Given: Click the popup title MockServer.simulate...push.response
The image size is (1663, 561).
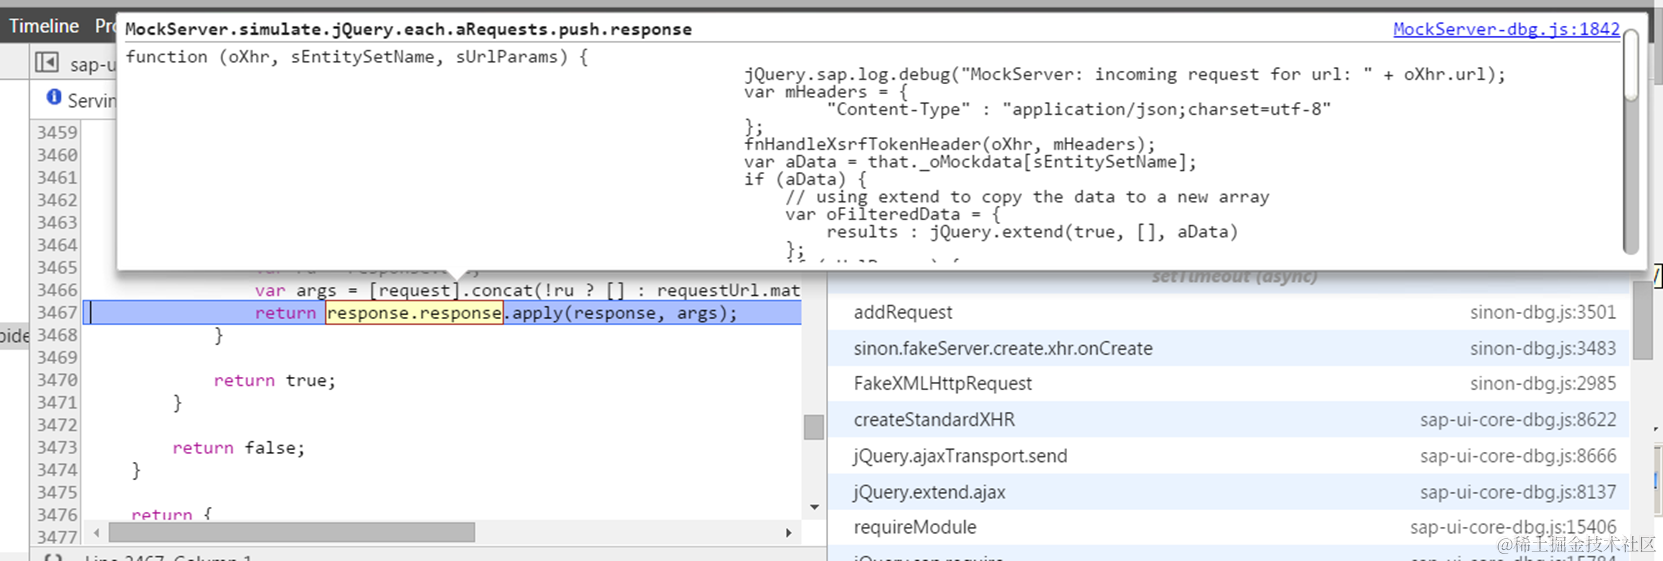Looking at the screenshot, I should (408, 29).
